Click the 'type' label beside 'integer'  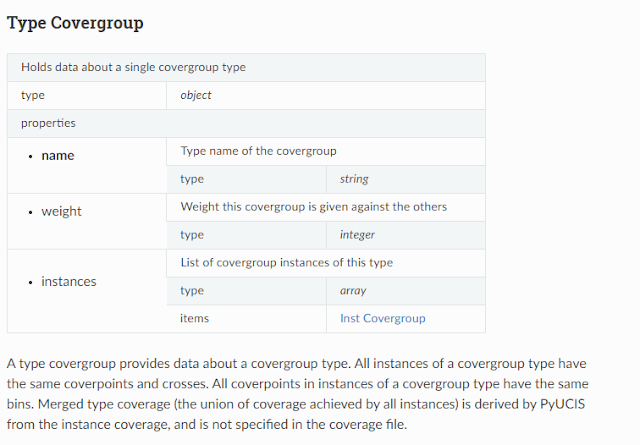click(192, 235)
